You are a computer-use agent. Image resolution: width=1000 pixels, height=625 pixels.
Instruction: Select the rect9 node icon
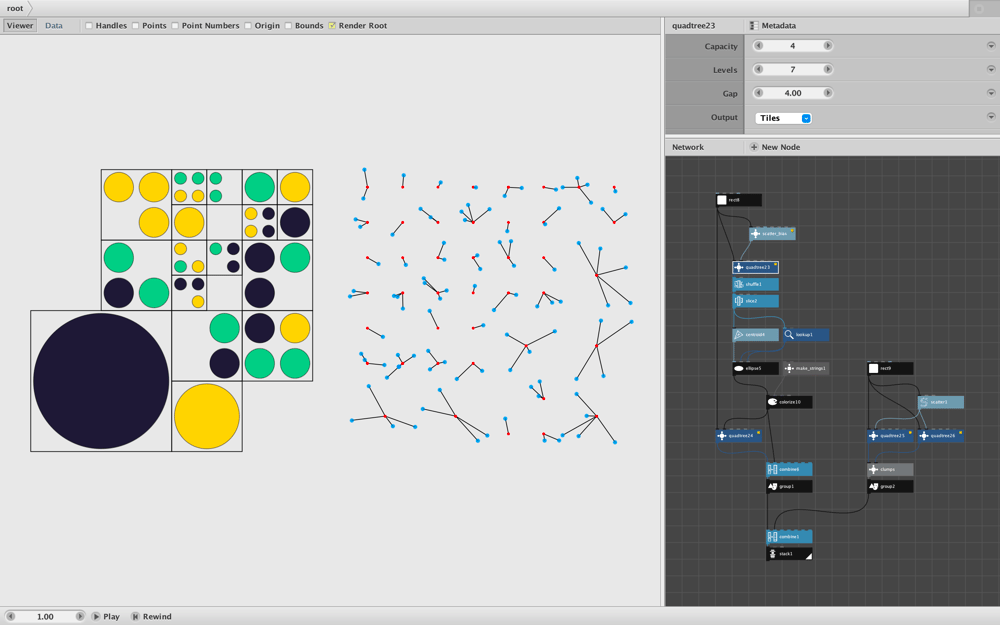tap(874, 368)
